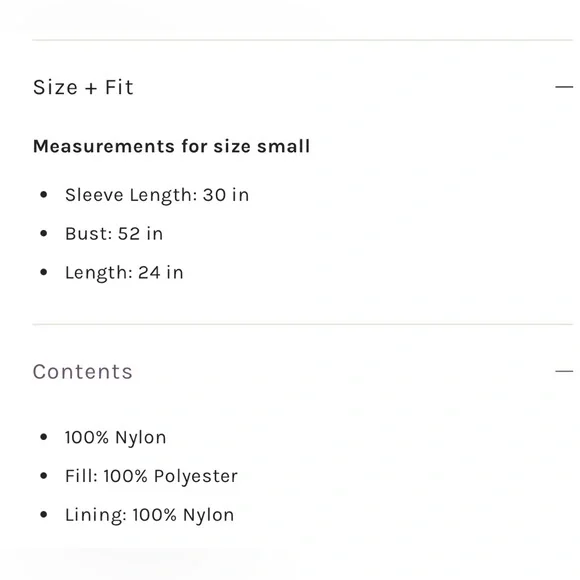Click the bullet beside Sleeve Length
The image size is (580, 580).
44,195
